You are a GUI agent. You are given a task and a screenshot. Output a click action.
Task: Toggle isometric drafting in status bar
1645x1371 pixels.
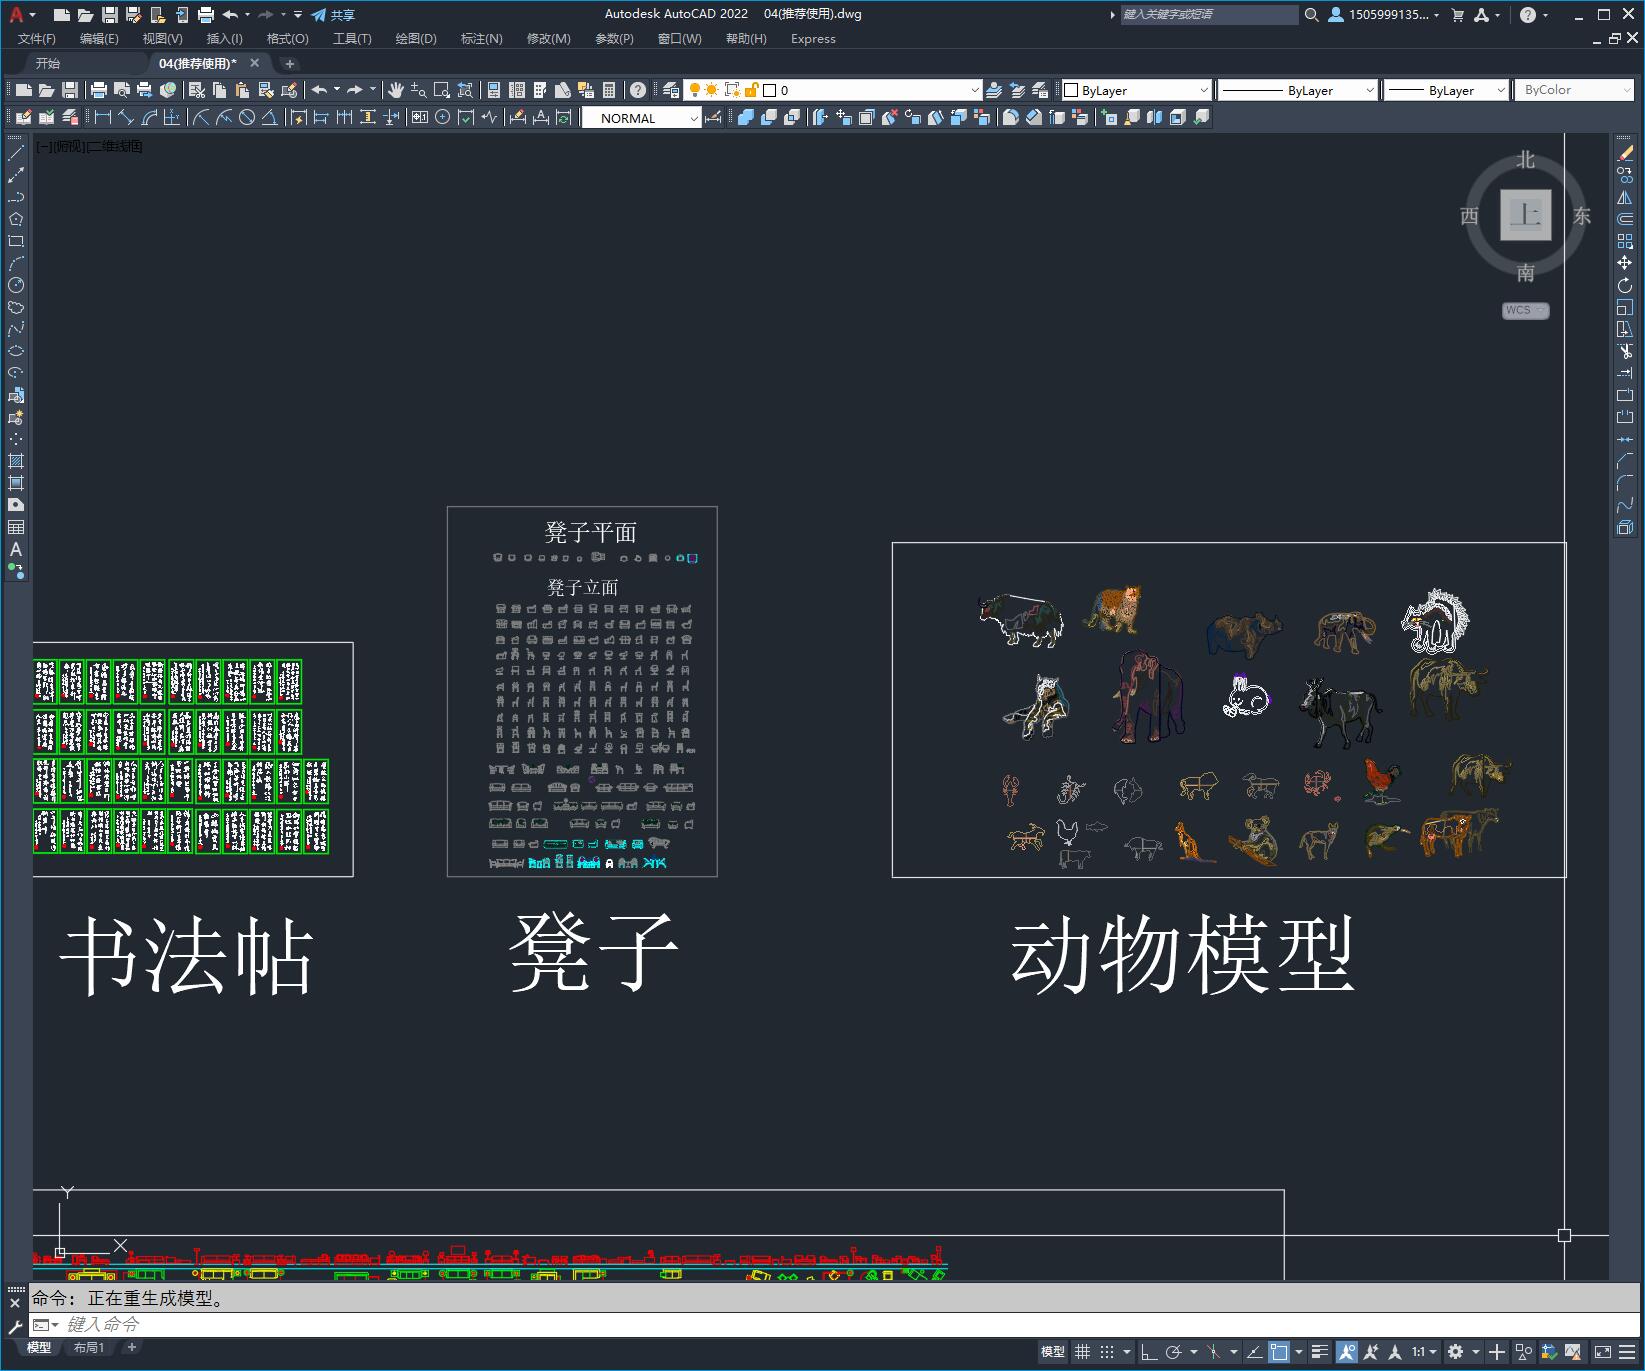pos(1213,1352)
